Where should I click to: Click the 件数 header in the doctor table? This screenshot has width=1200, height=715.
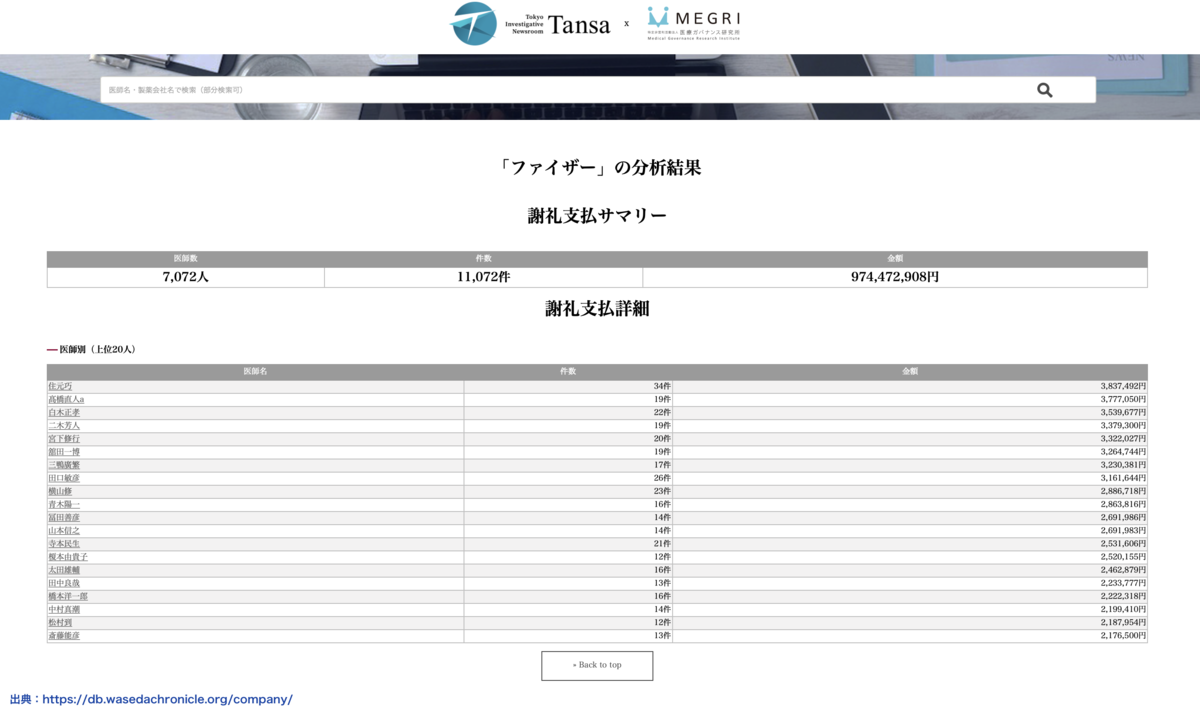pyautogui.click(x=568, y=371)
